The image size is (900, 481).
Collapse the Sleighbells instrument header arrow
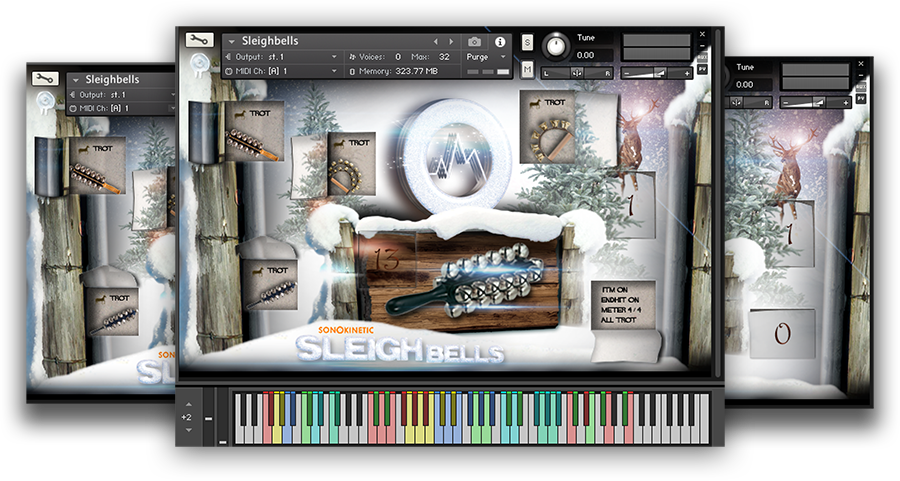(x=231, y=41)
